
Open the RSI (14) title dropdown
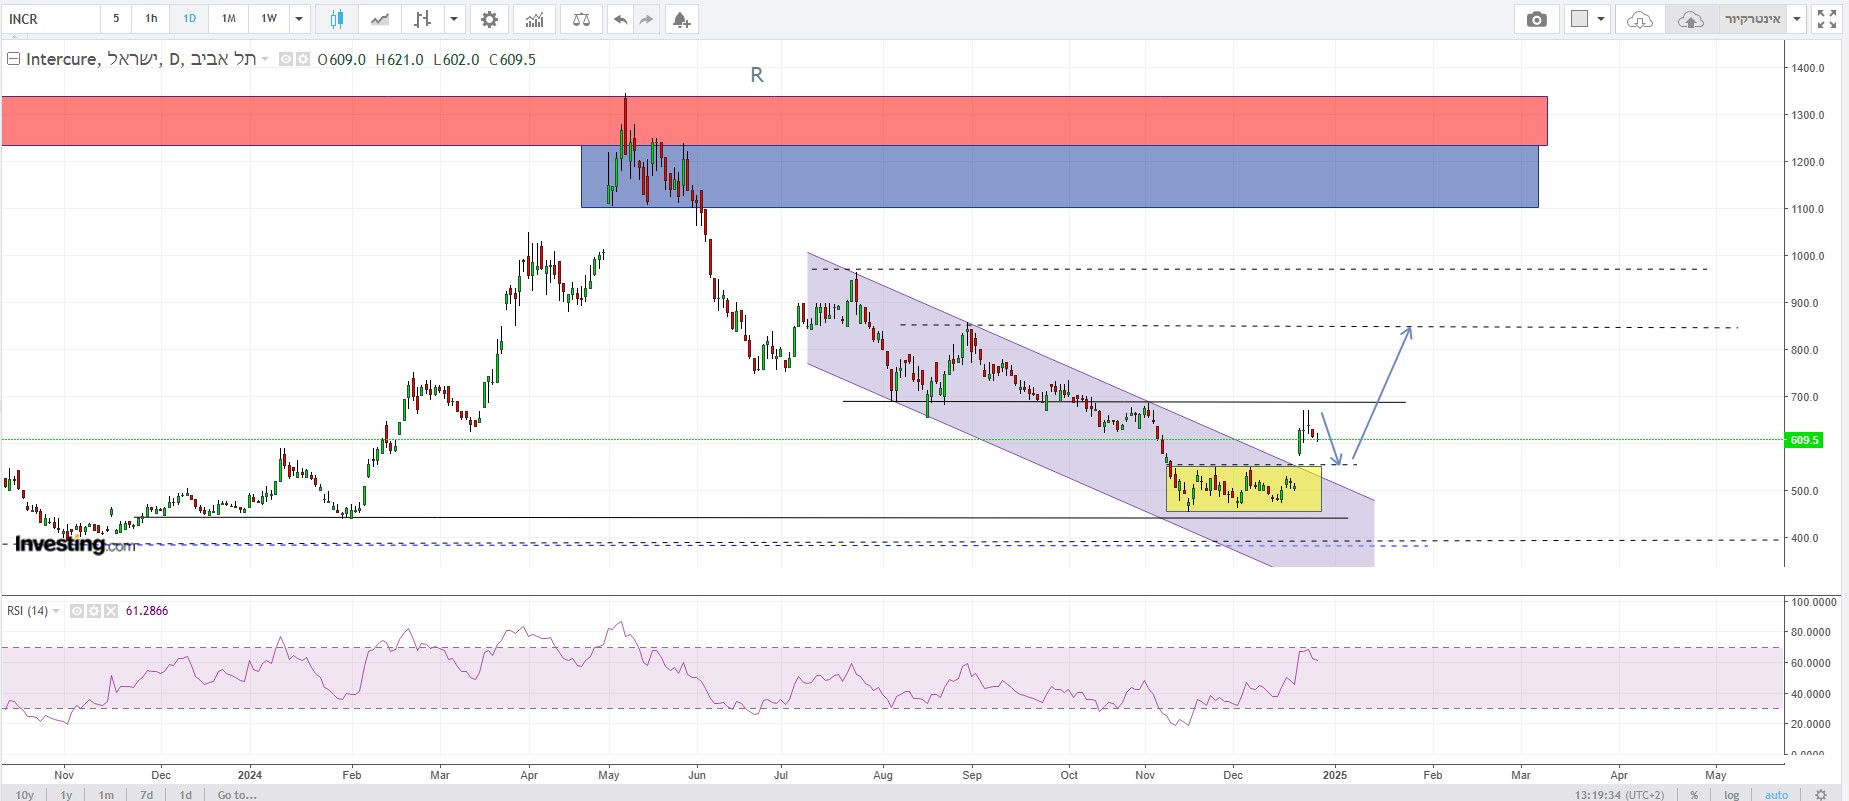[56, 611]
